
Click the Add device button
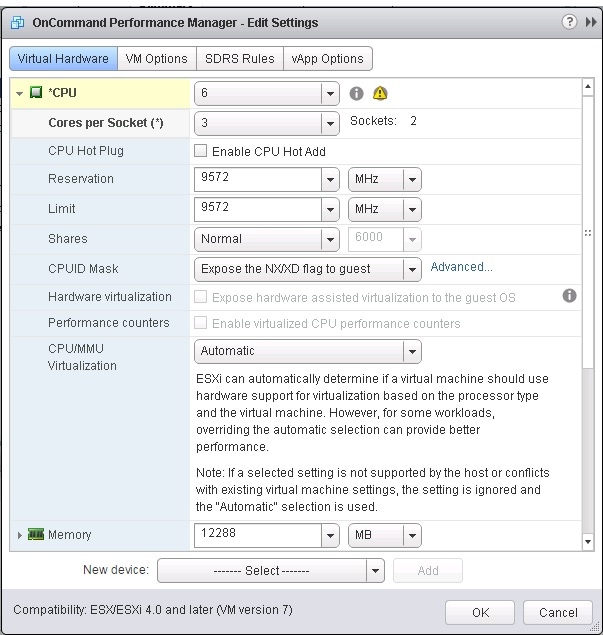click(x=428, y=571)
